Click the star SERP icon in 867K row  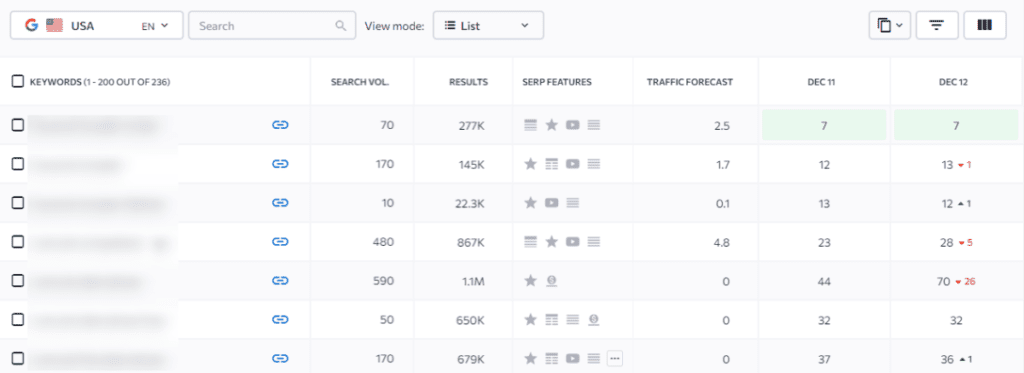point(552,242)
